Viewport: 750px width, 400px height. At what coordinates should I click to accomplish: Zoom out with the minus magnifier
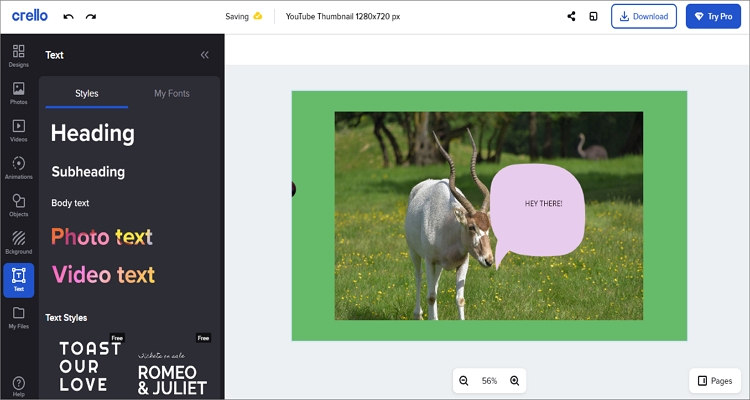[463, 381]
